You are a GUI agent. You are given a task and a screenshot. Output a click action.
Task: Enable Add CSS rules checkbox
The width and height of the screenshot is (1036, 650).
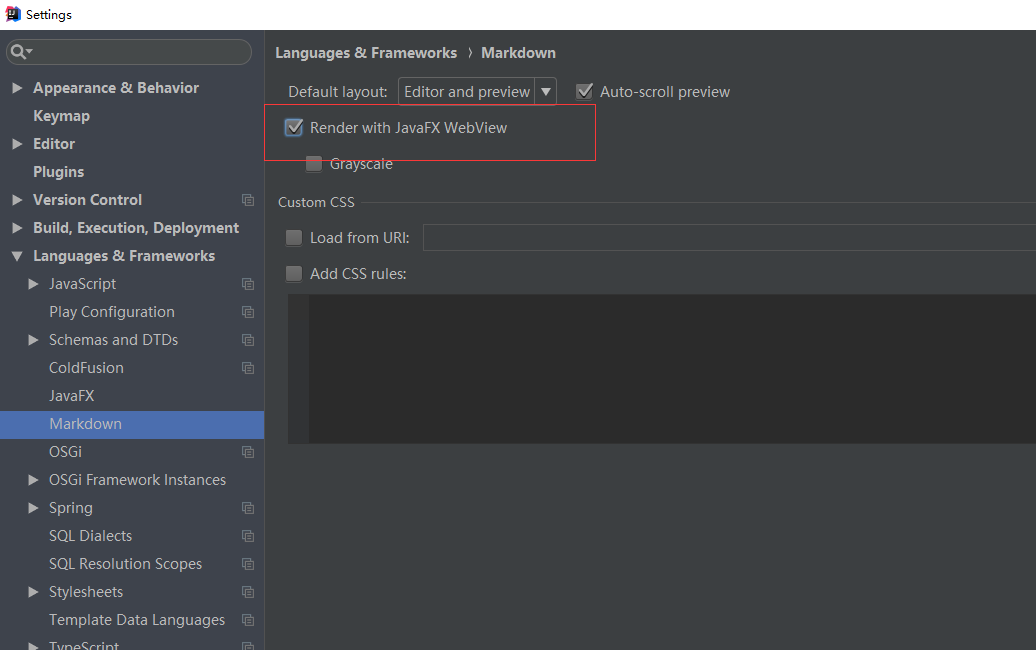(294, 273)
